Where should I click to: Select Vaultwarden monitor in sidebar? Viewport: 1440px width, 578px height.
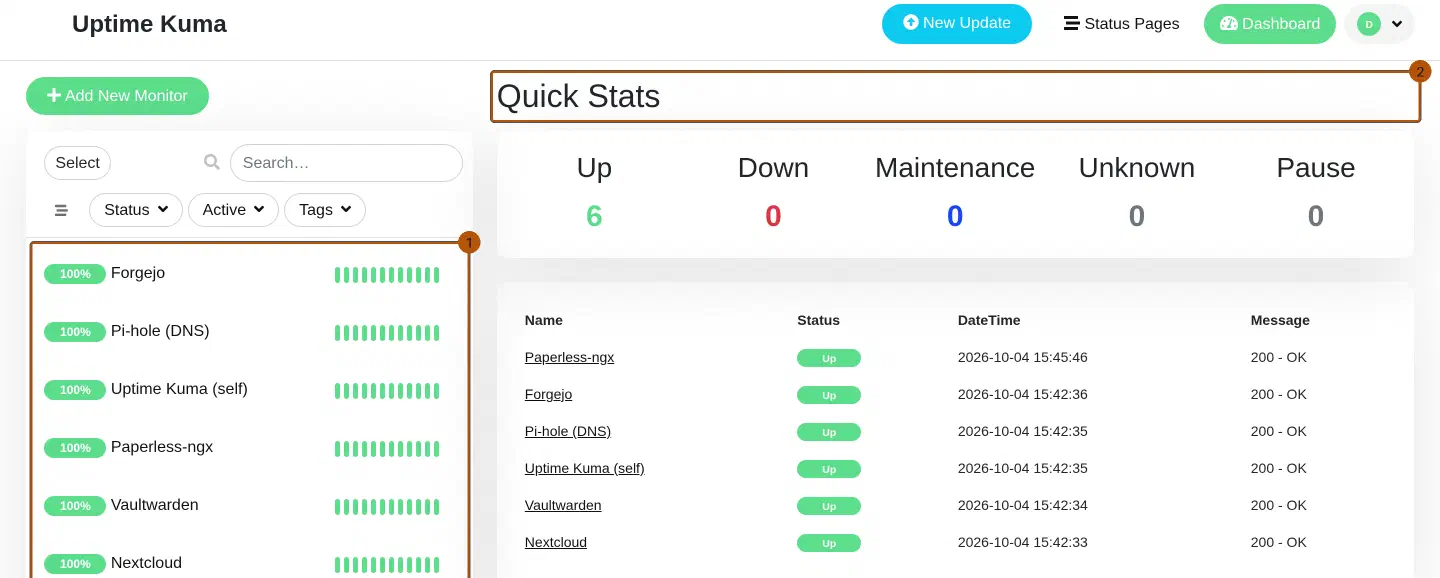coord(249,506)
